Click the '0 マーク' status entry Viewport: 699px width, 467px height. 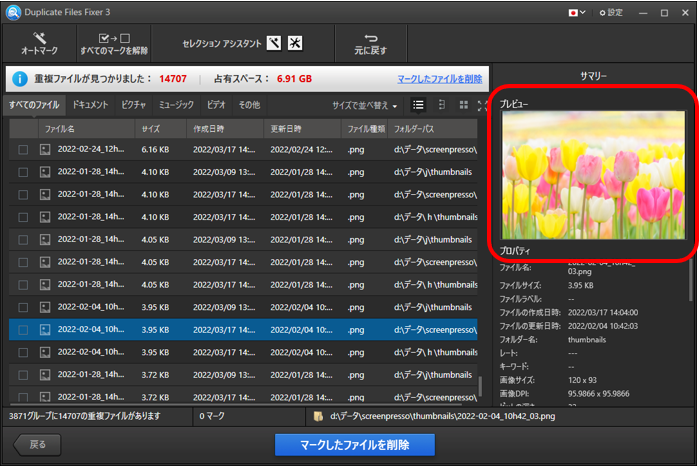click(212, 416)
